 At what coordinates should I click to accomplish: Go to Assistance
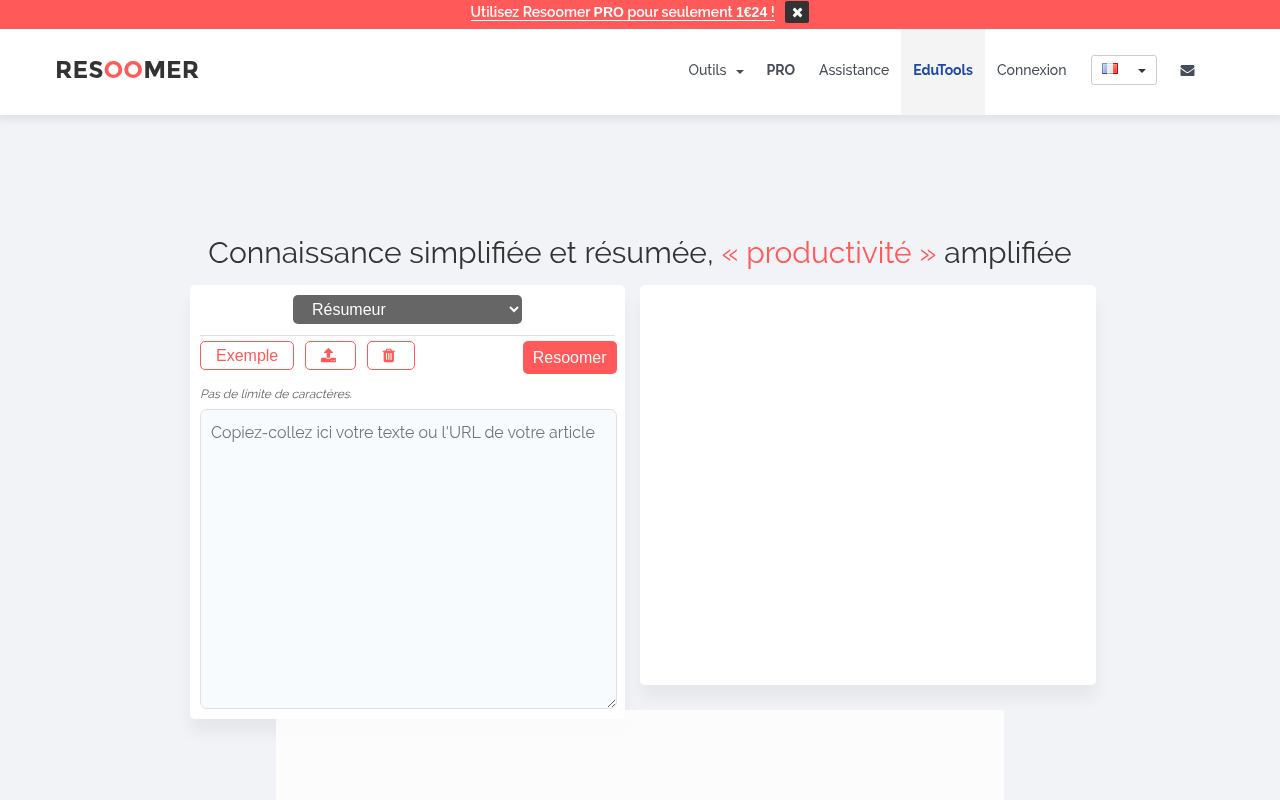(x=853, y=70)
